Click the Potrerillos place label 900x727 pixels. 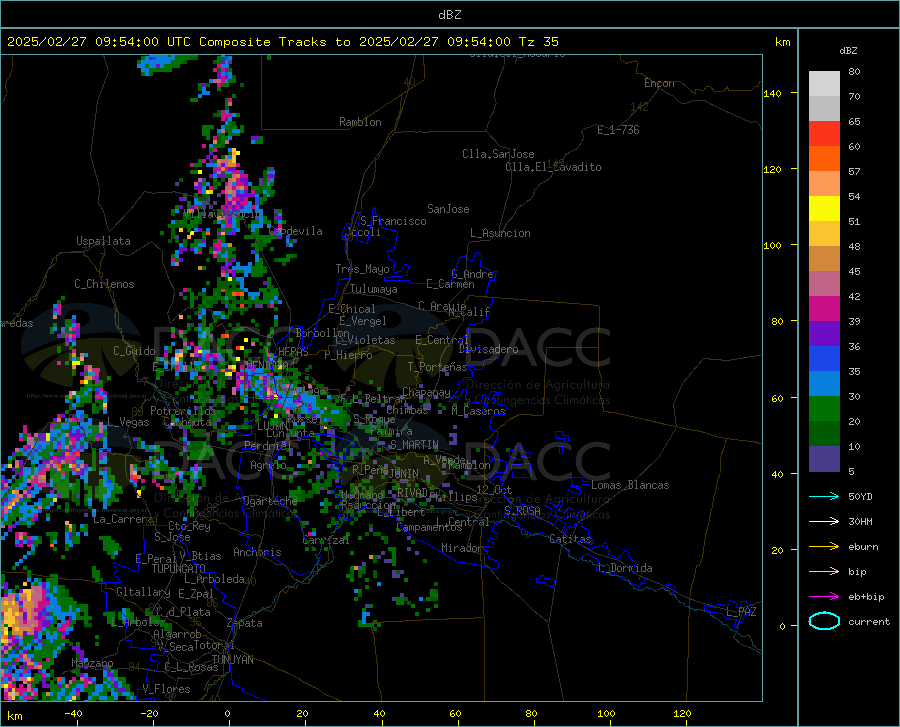[183, 411]
